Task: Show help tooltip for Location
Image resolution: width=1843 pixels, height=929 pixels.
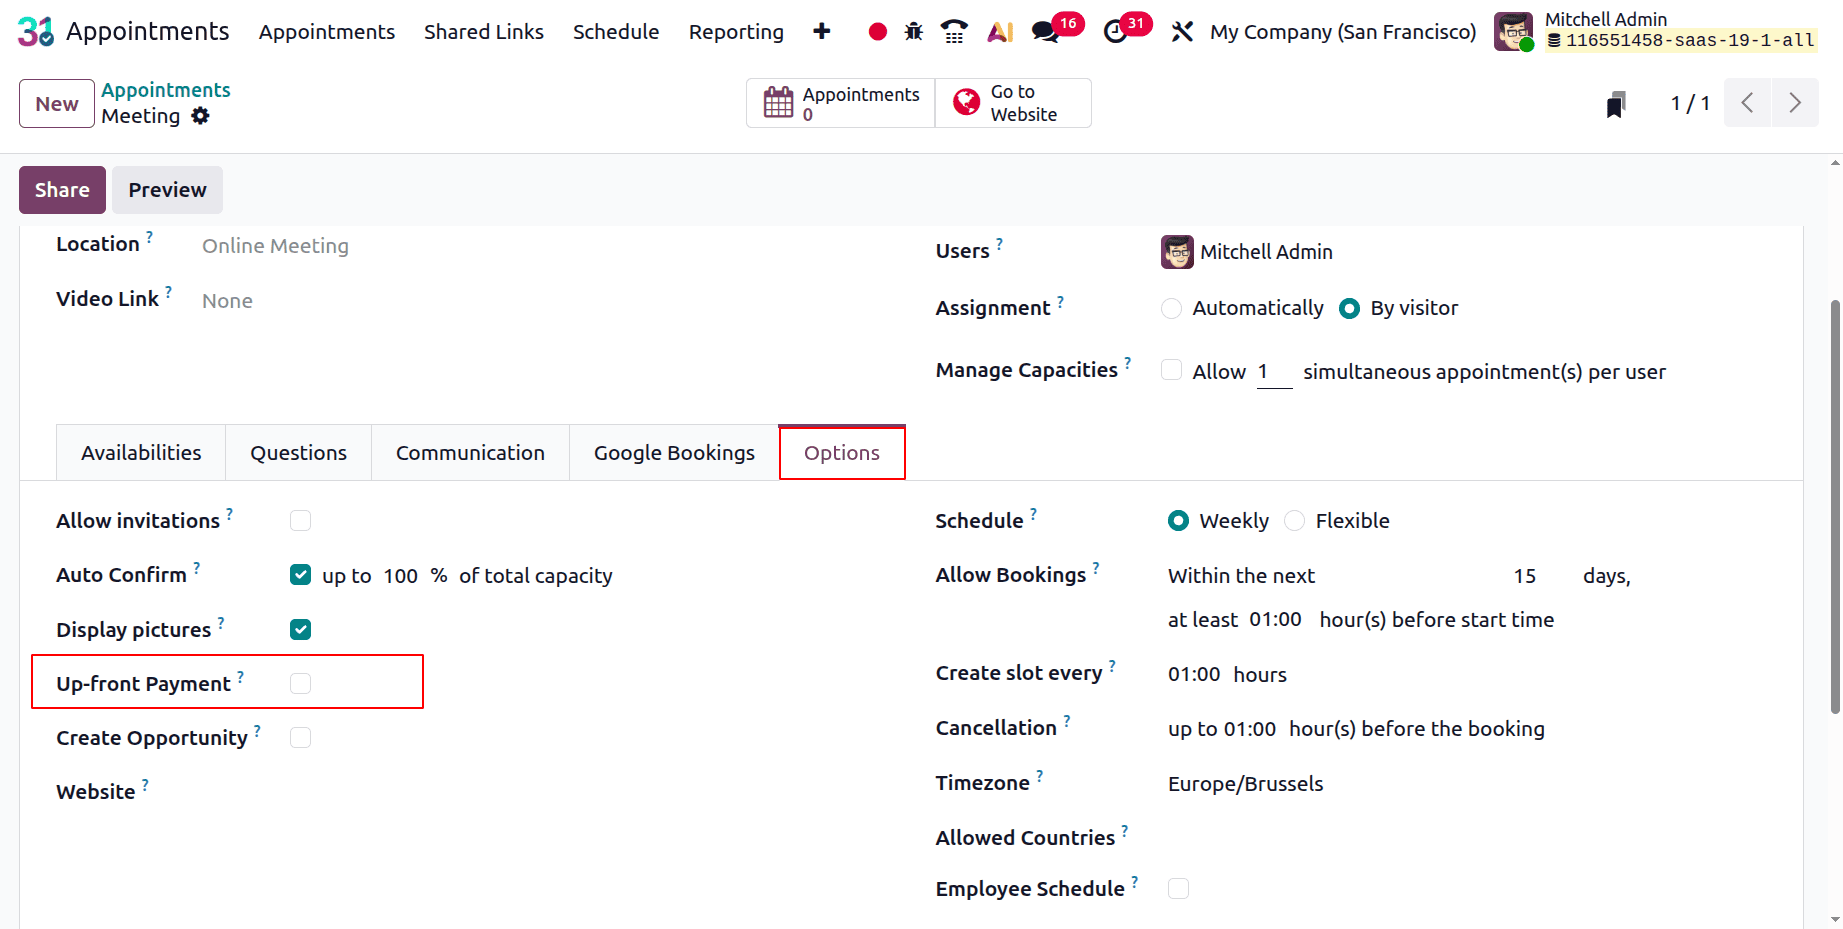Action: click(149, 238)
